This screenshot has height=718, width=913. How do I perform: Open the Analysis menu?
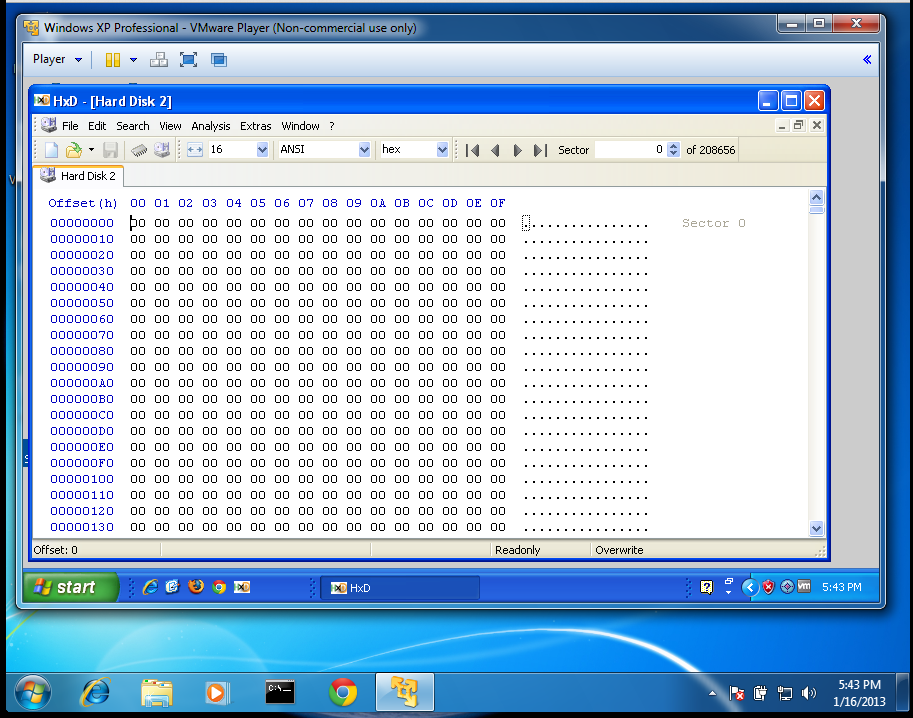pos(210,126)
